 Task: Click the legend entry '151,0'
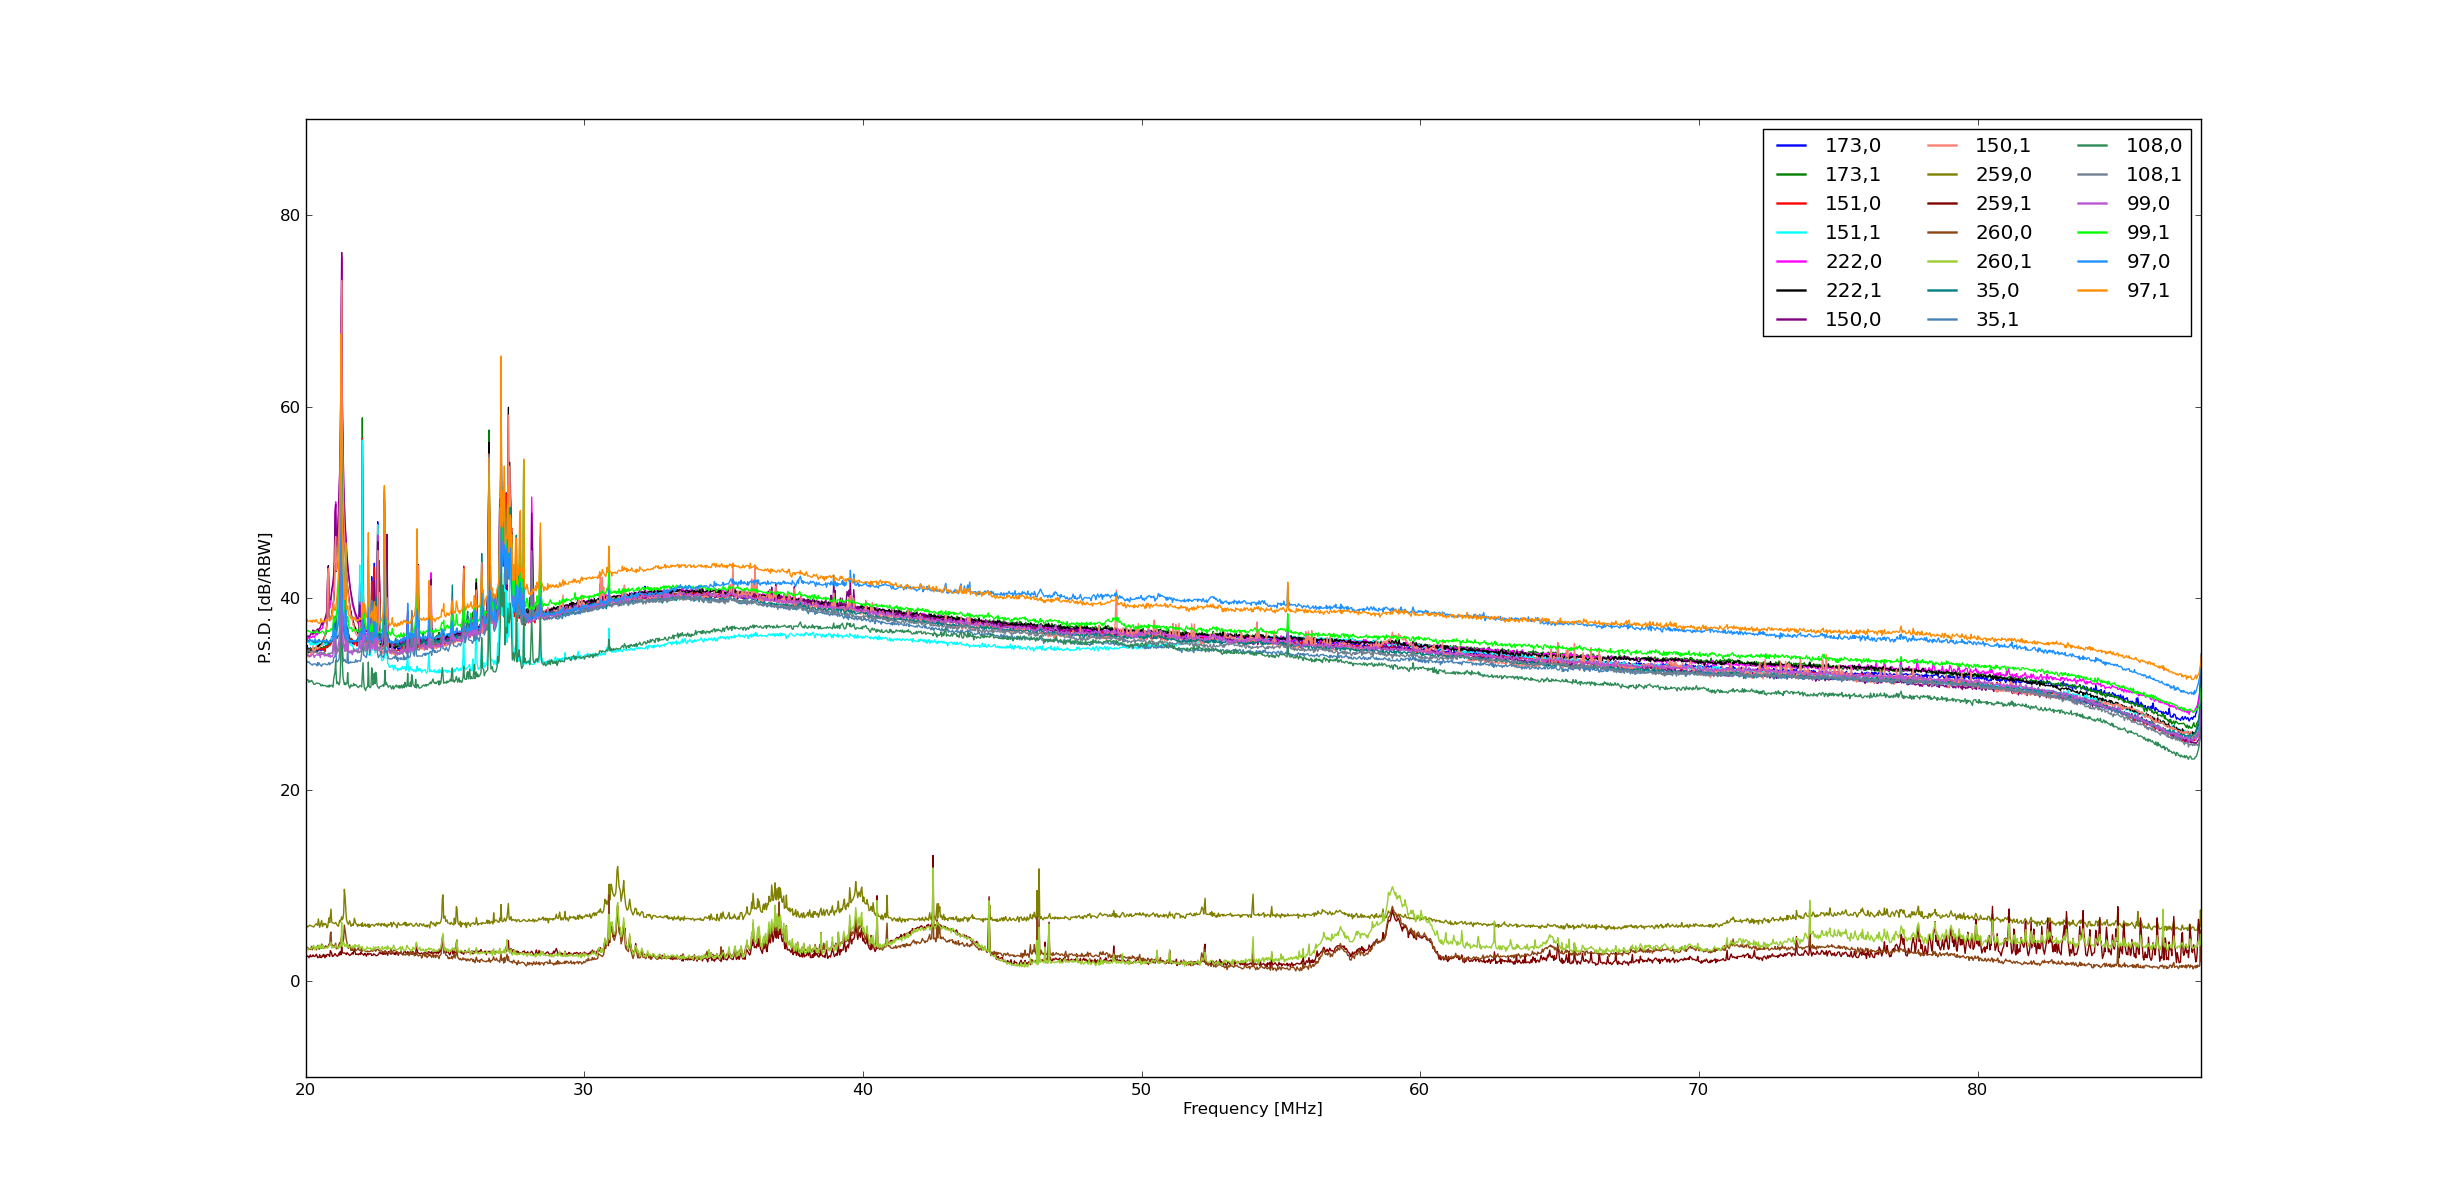tap(1828, 204)
